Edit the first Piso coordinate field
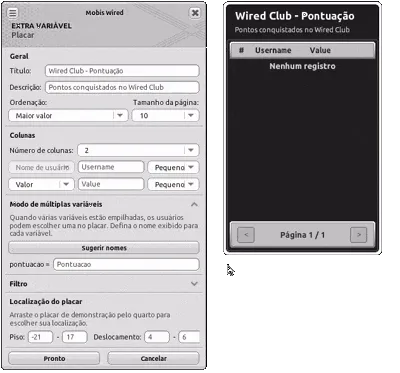 click(40, 337)
